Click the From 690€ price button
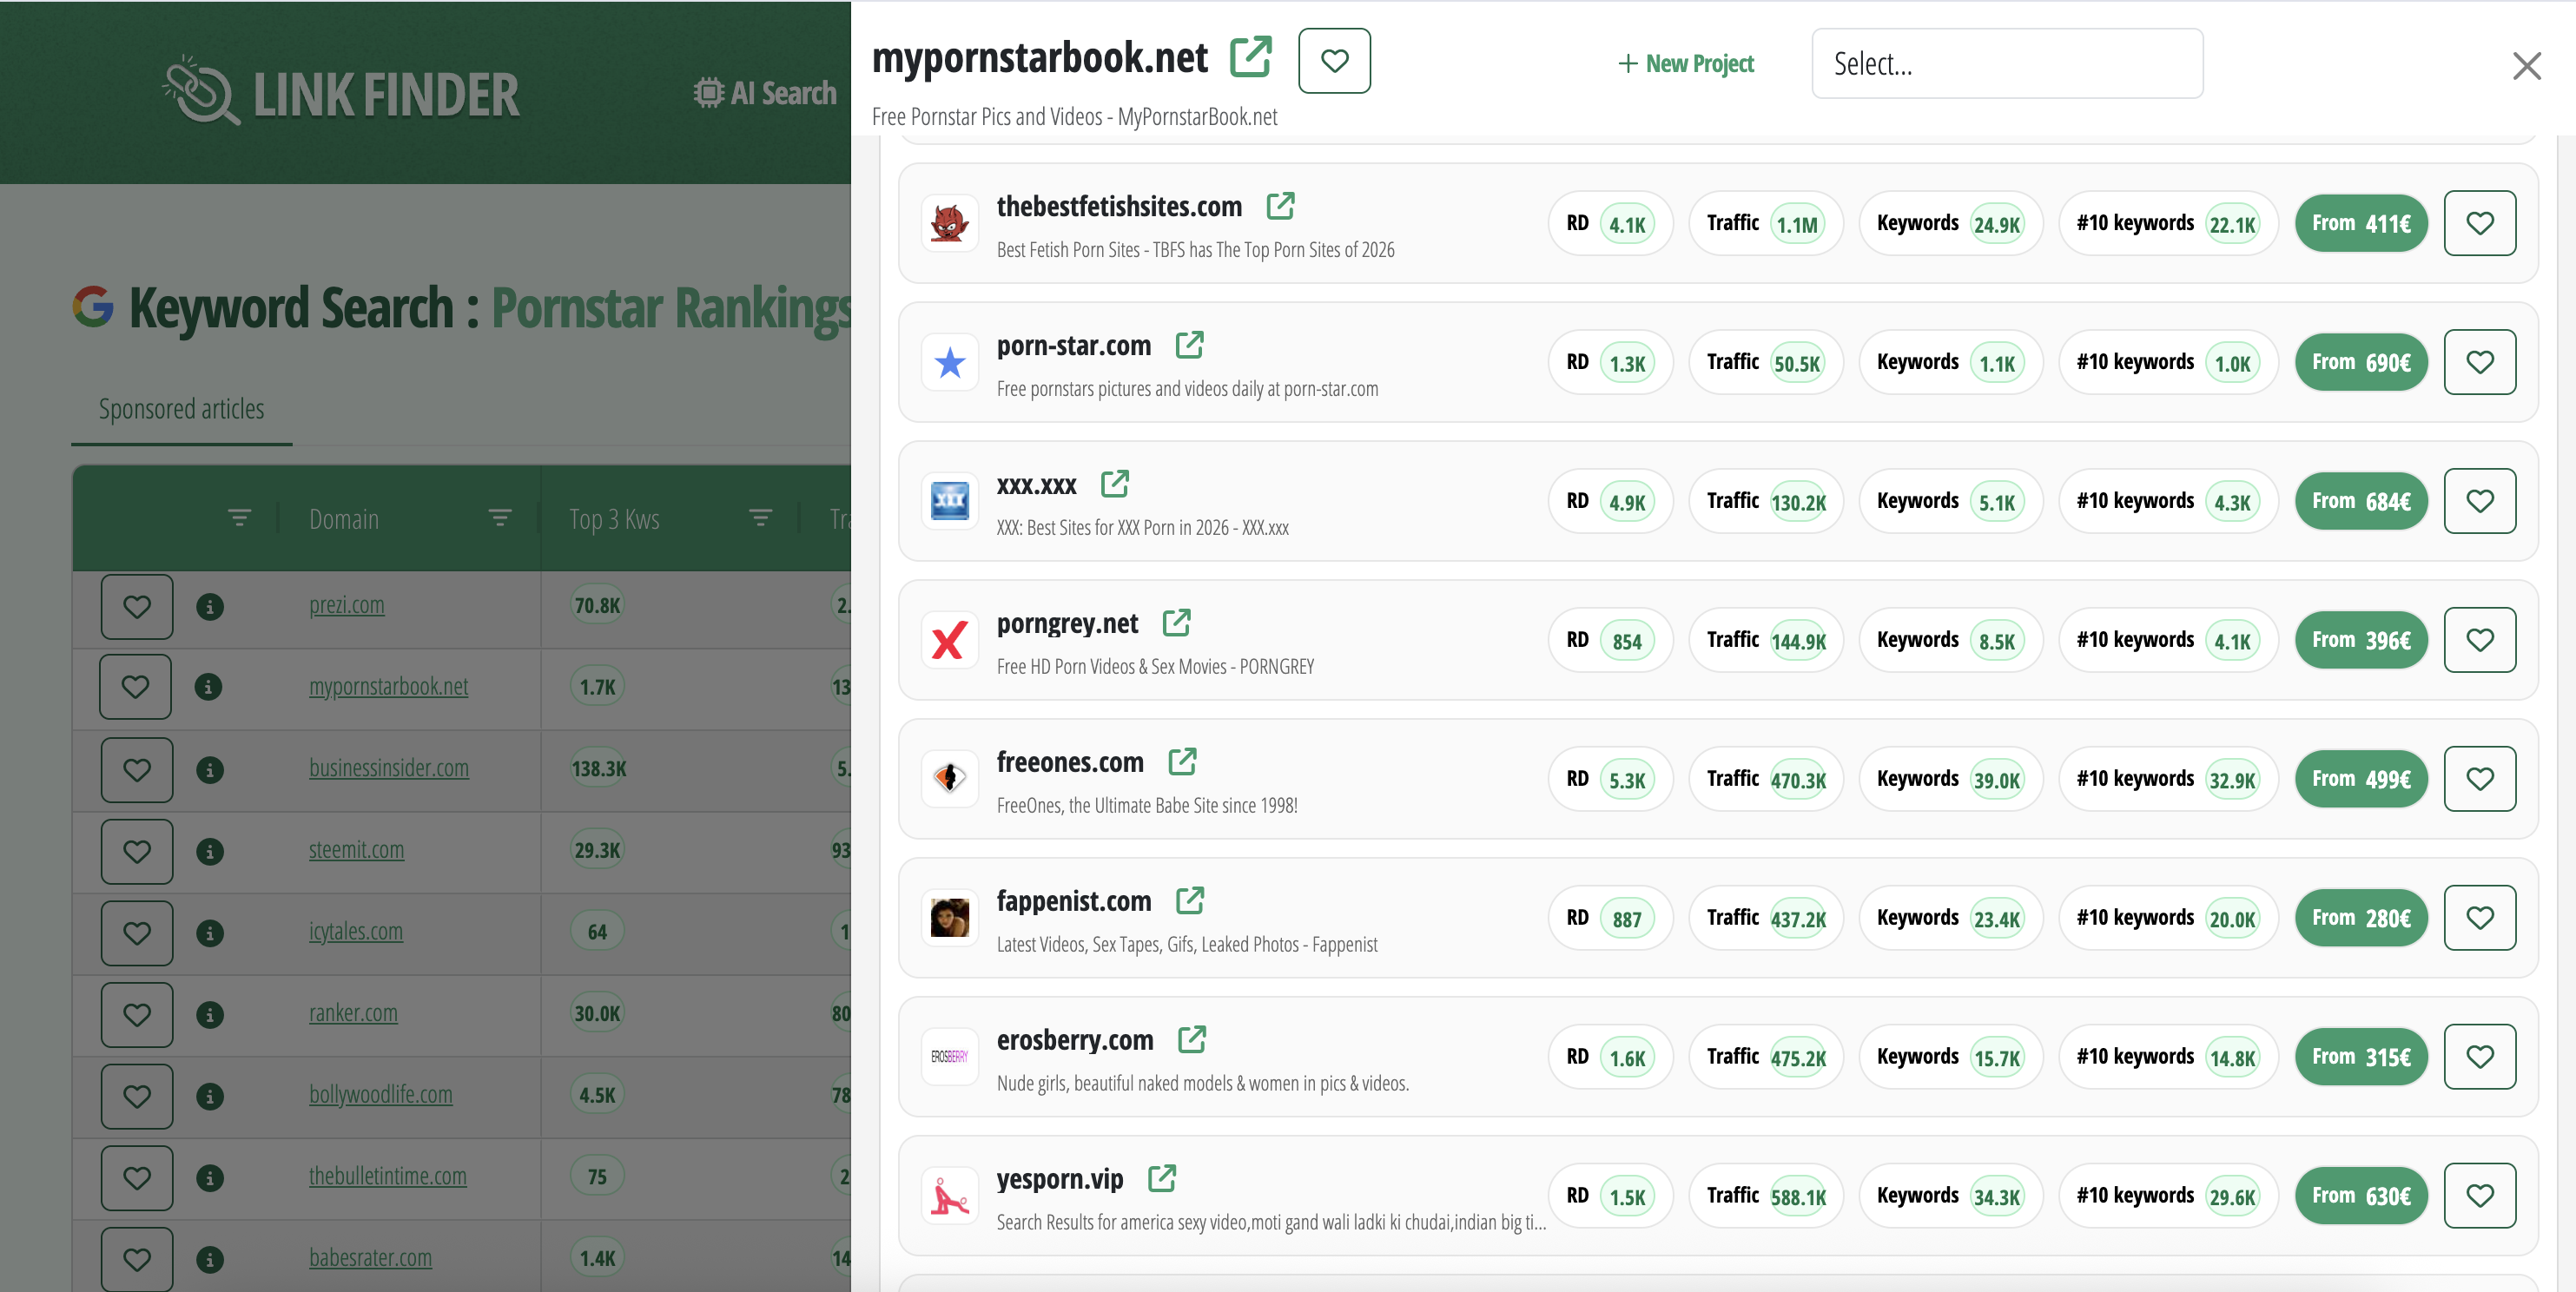Image resolution: width=2576 pixels, height=1292 pixels. (x=2360, y=362)
